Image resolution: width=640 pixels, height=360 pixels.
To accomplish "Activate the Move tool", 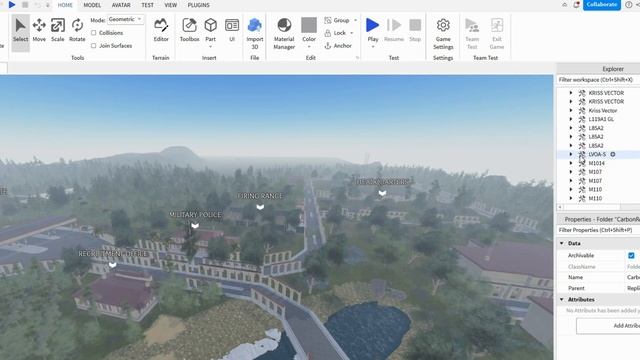I will pyautogui.click(x=39, y=31).
